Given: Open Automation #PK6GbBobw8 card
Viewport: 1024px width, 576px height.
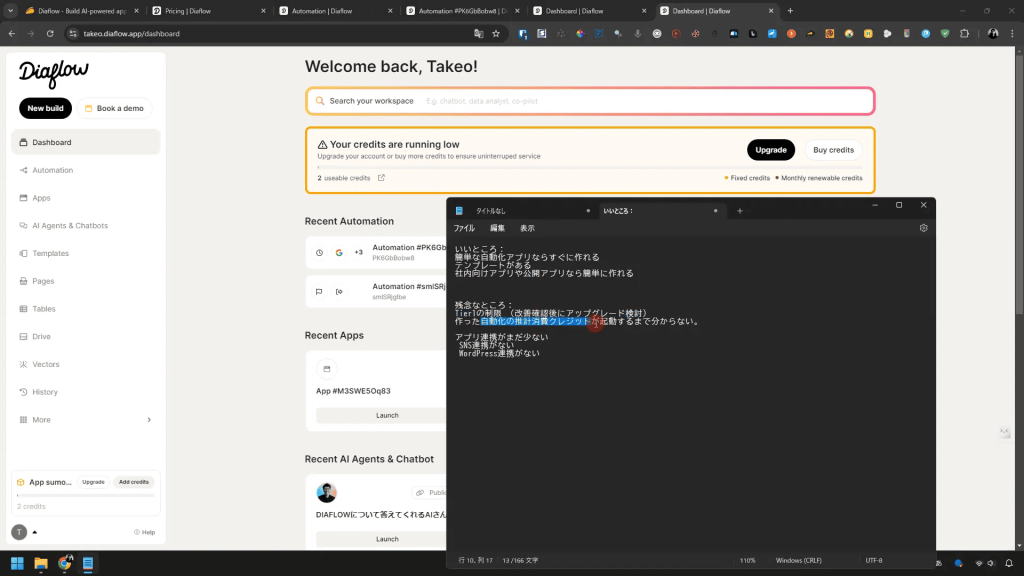Looking at the screenshot, I should (376, 252).
